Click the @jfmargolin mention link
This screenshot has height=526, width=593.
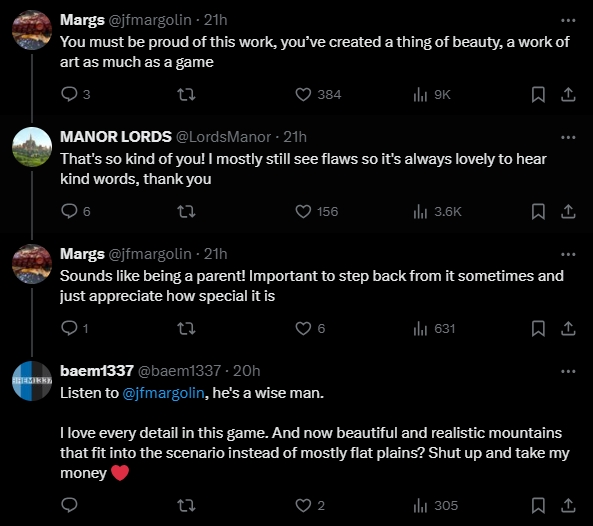163,393
